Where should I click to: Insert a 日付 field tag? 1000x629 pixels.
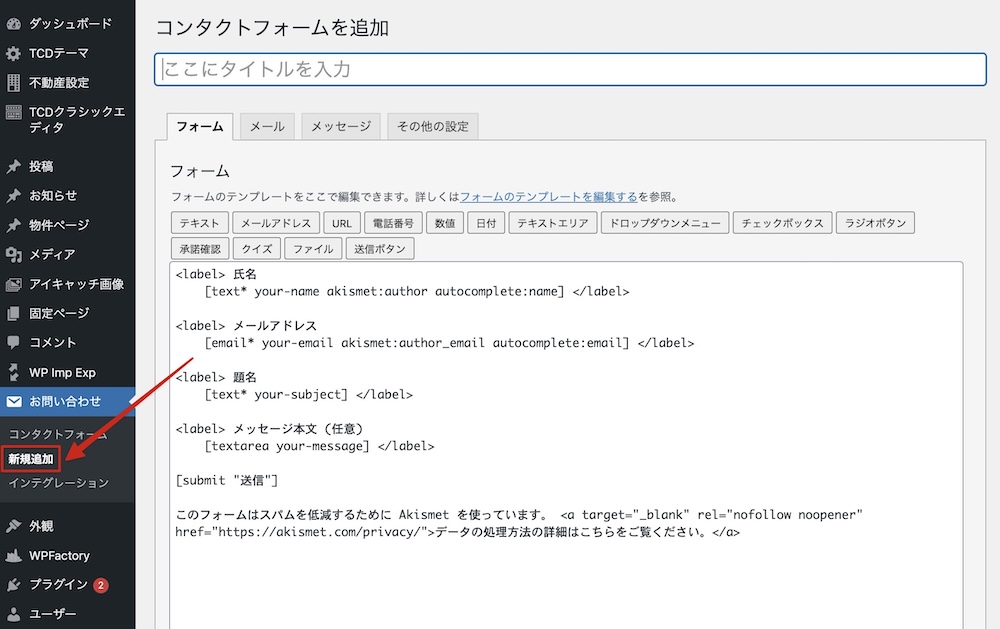click(x=486, y=223)
